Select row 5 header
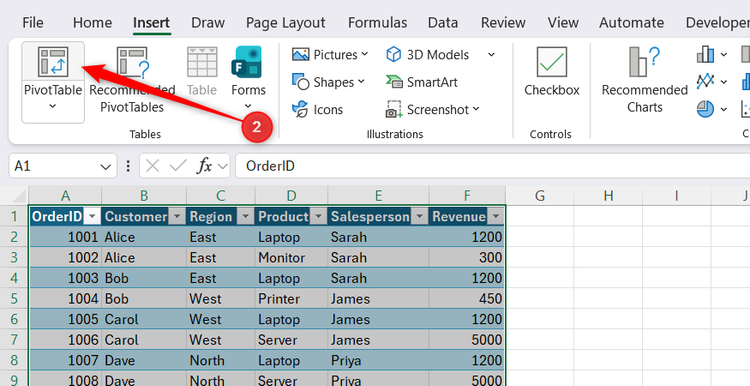This screenshot has height=386, width=750. 14,299
